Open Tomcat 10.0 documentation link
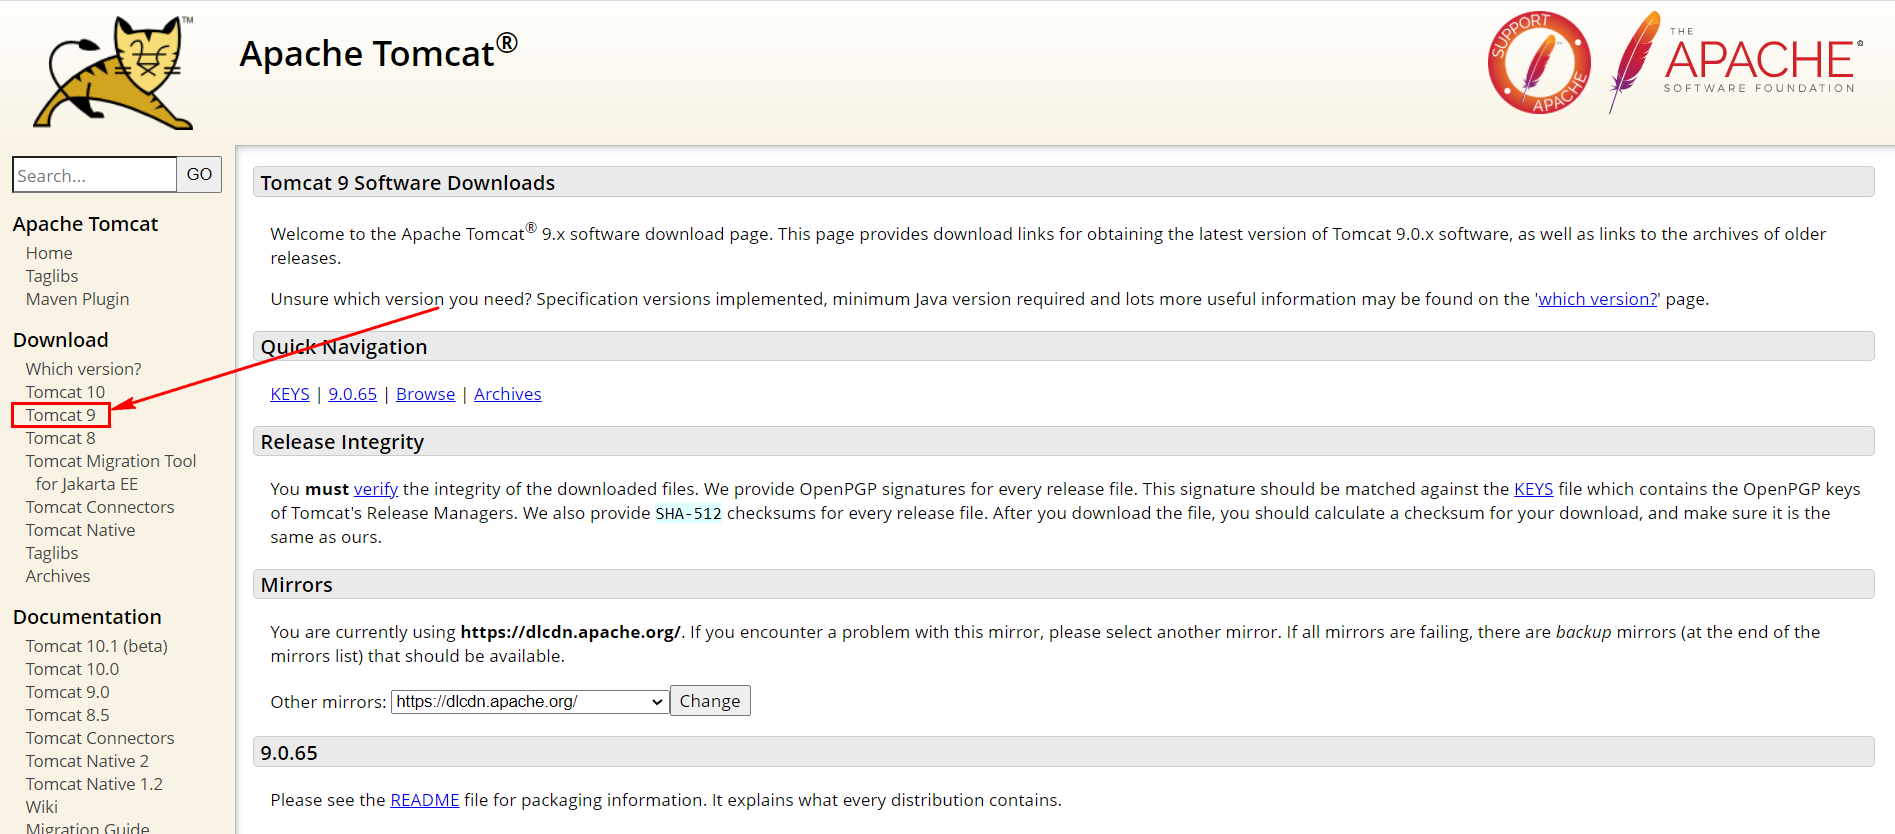This screenshot has width=1895, height=834. 72,669
